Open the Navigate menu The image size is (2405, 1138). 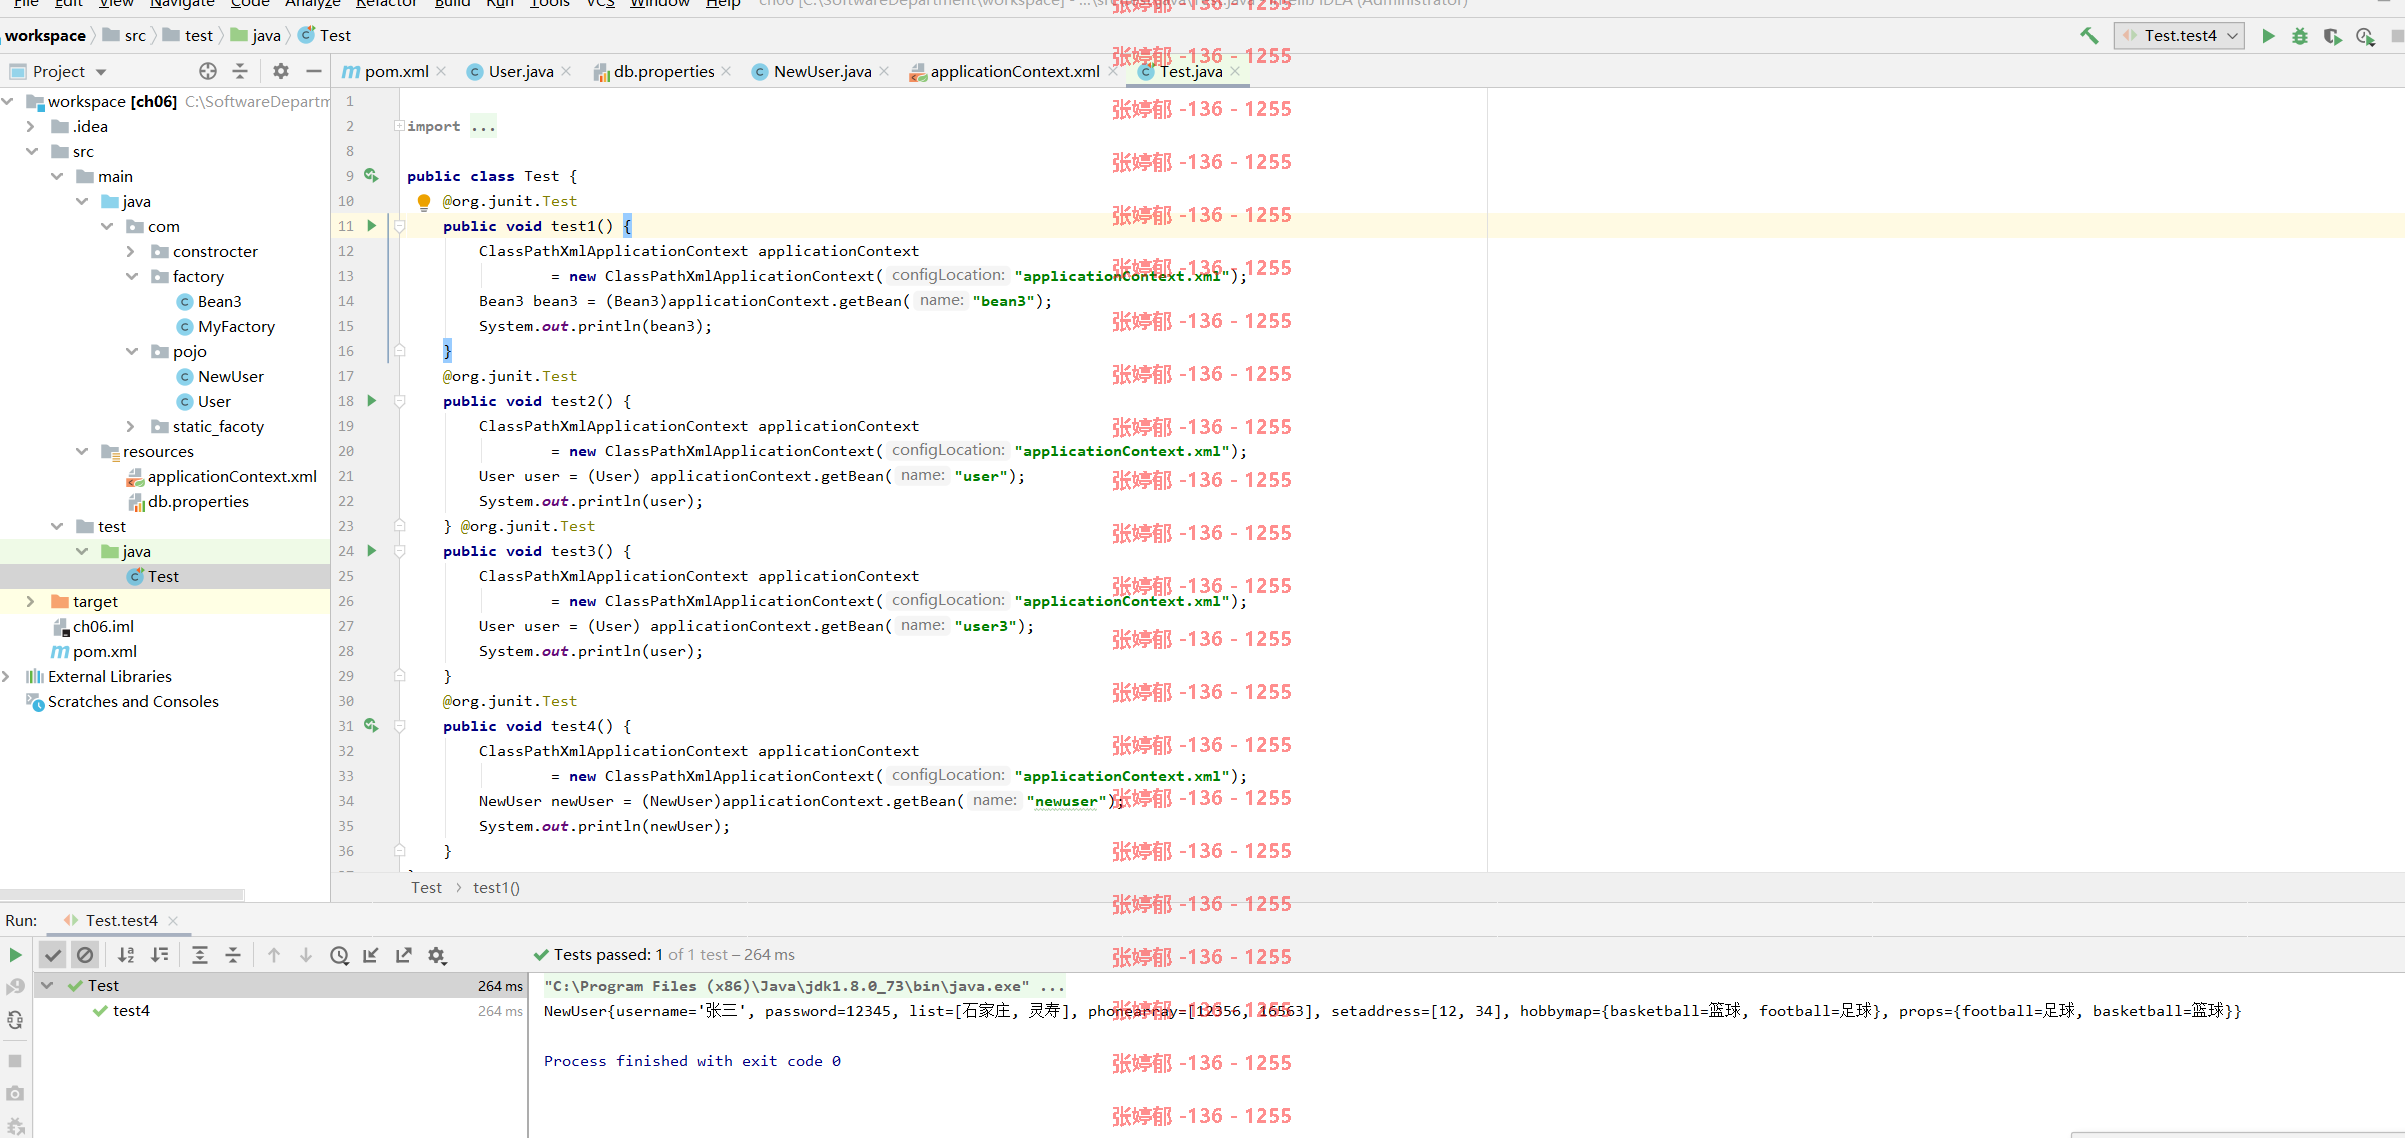pyautogui.click(x=182, y=3)
